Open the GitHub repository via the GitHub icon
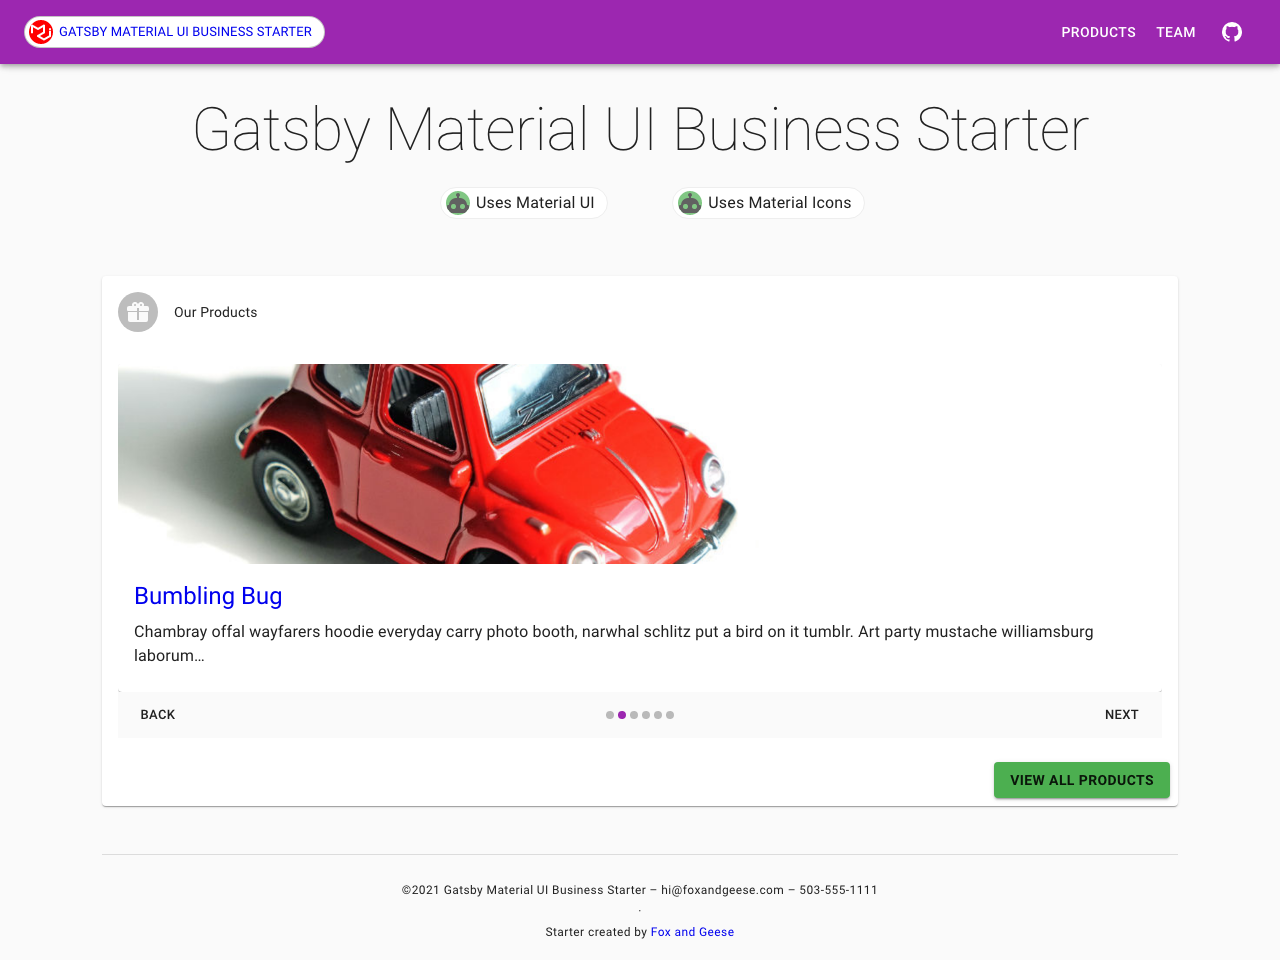The image size is (1280, 960). pos(1231,31)
